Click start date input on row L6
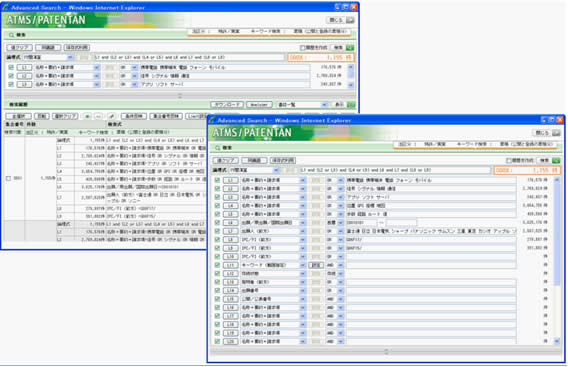568x367 pixels. [361, 222]
